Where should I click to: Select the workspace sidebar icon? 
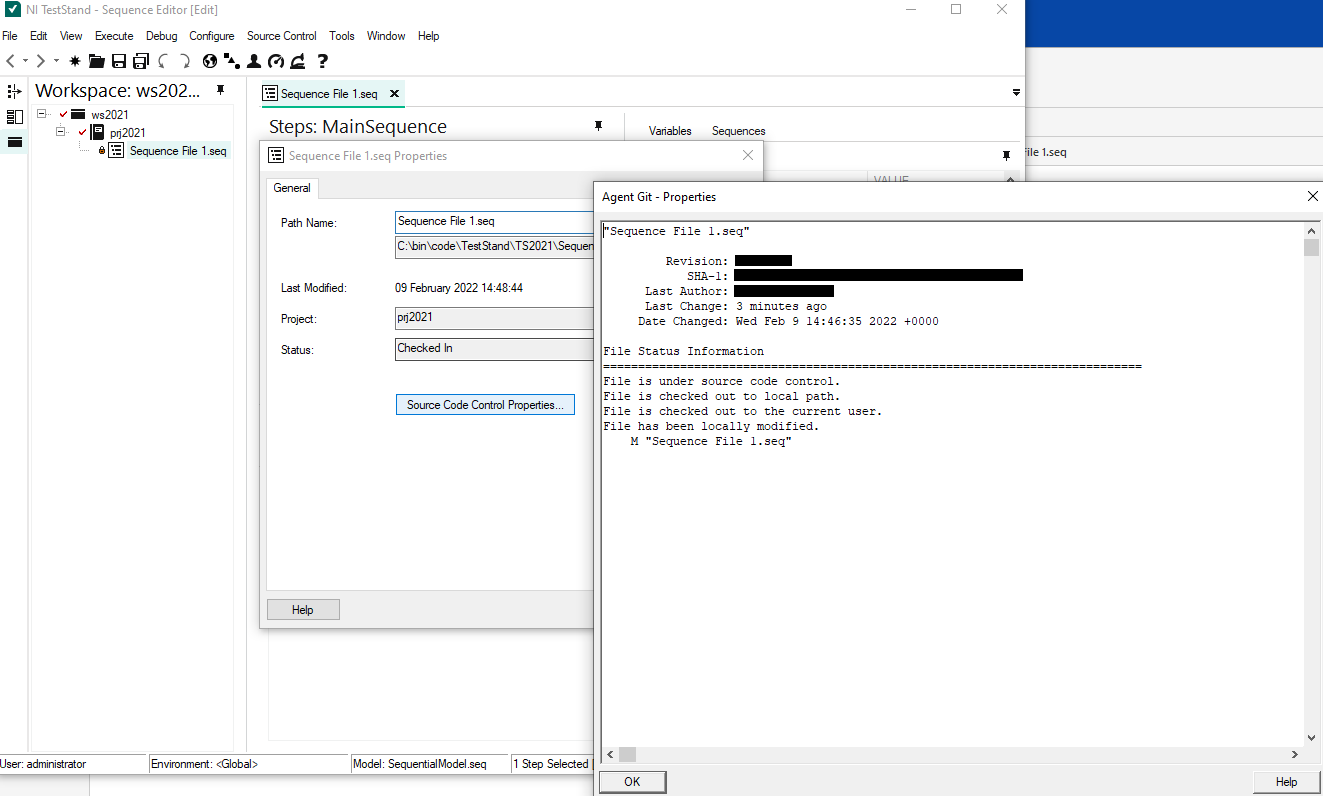click(15, 142)
